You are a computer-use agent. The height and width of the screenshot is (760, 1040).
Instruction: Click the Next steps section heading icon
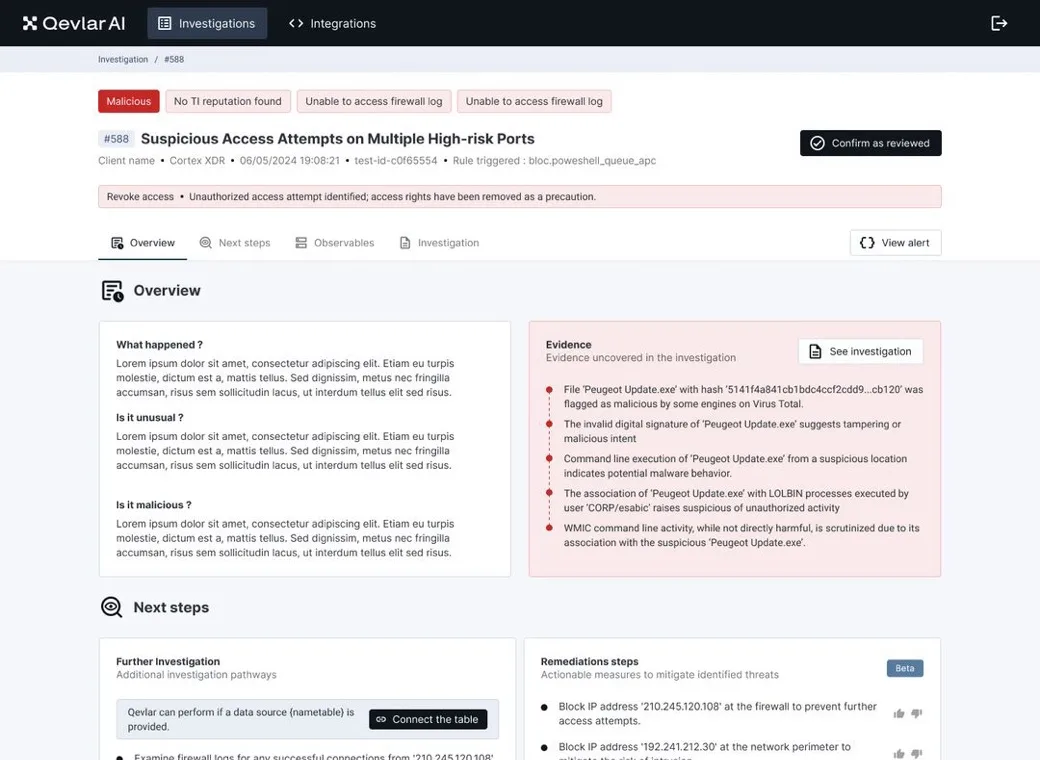click(111, 607)
